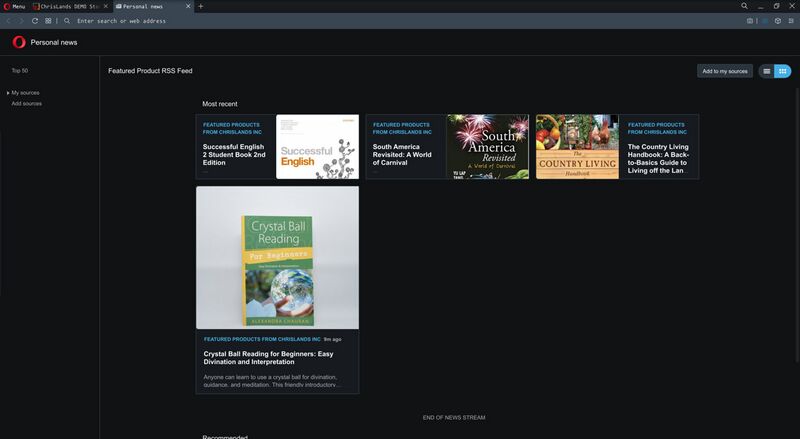Viewport: 800px width, 439px height.
Task: Click the Opera logo beside Personal news
Action: pyautogui.click(x=19, y=42)
